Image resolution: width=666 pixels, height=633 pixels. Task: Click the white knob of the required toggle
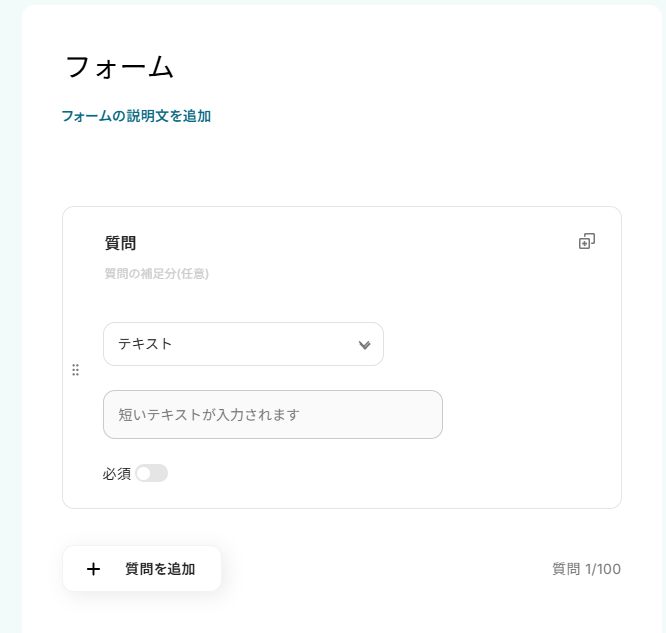144,473
